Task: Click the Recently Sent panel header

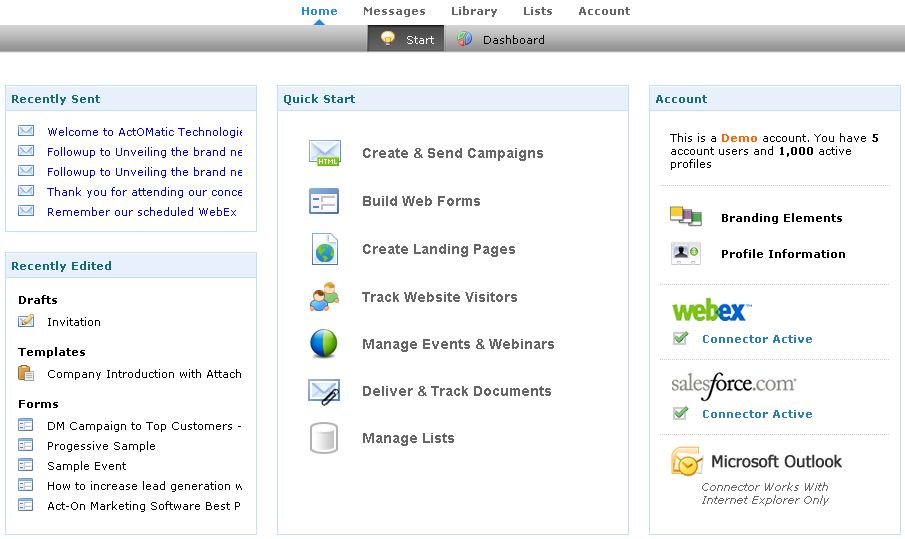Action: tap(131, 99)
